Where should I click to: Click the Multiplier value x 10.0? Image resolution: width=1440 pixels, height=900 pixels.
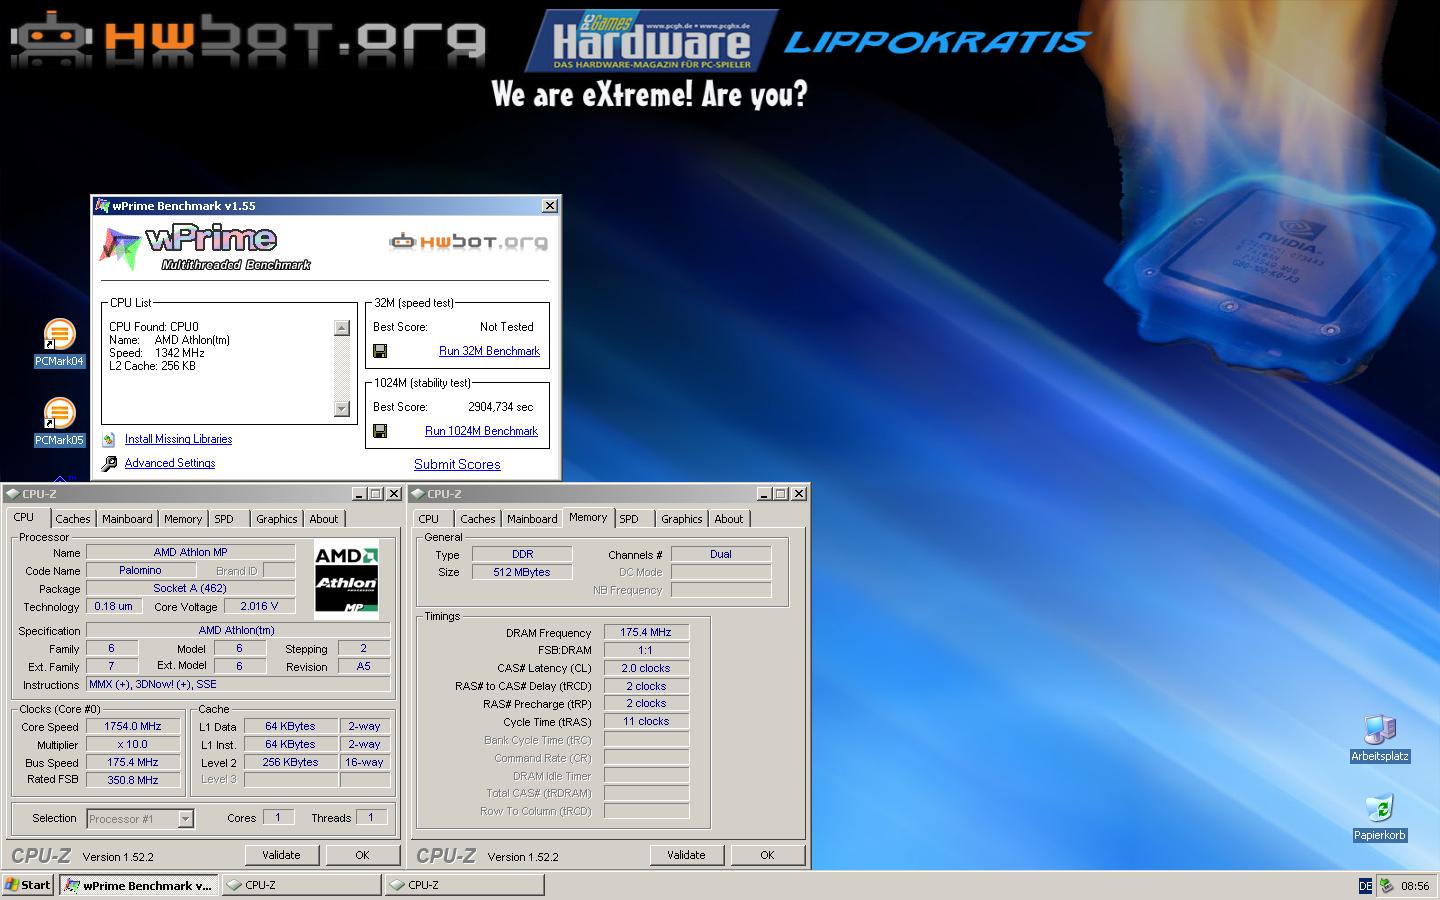click(134, 745)
